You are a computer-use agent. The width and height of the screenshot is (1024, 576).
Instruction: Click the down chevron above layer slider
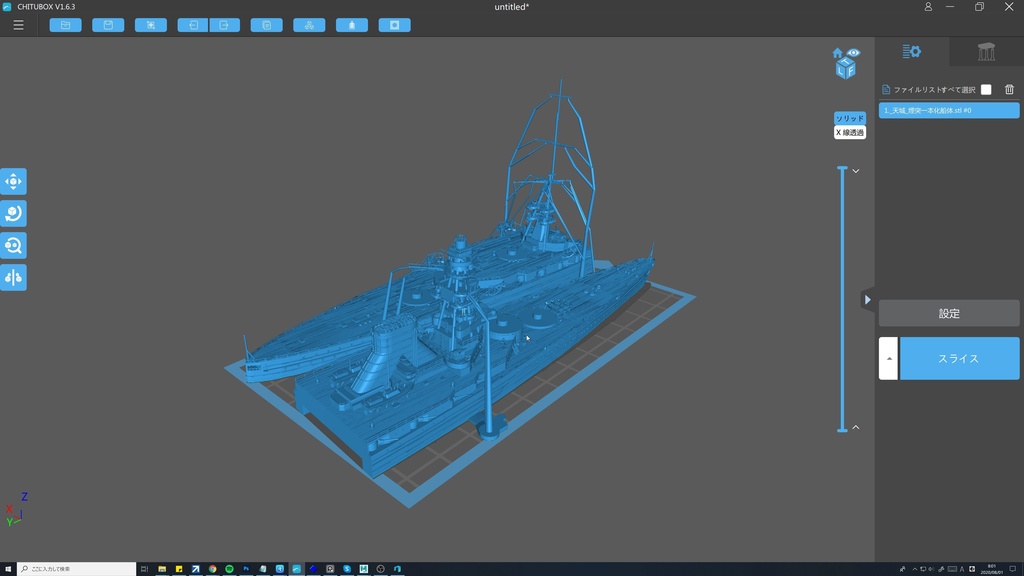(856, 171)
